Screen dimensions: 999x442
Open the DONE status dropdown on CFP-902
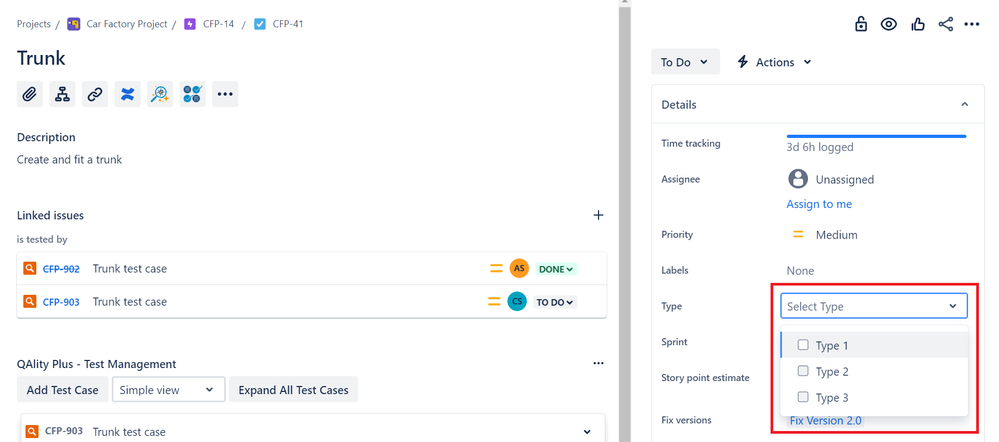coord(556,269)
